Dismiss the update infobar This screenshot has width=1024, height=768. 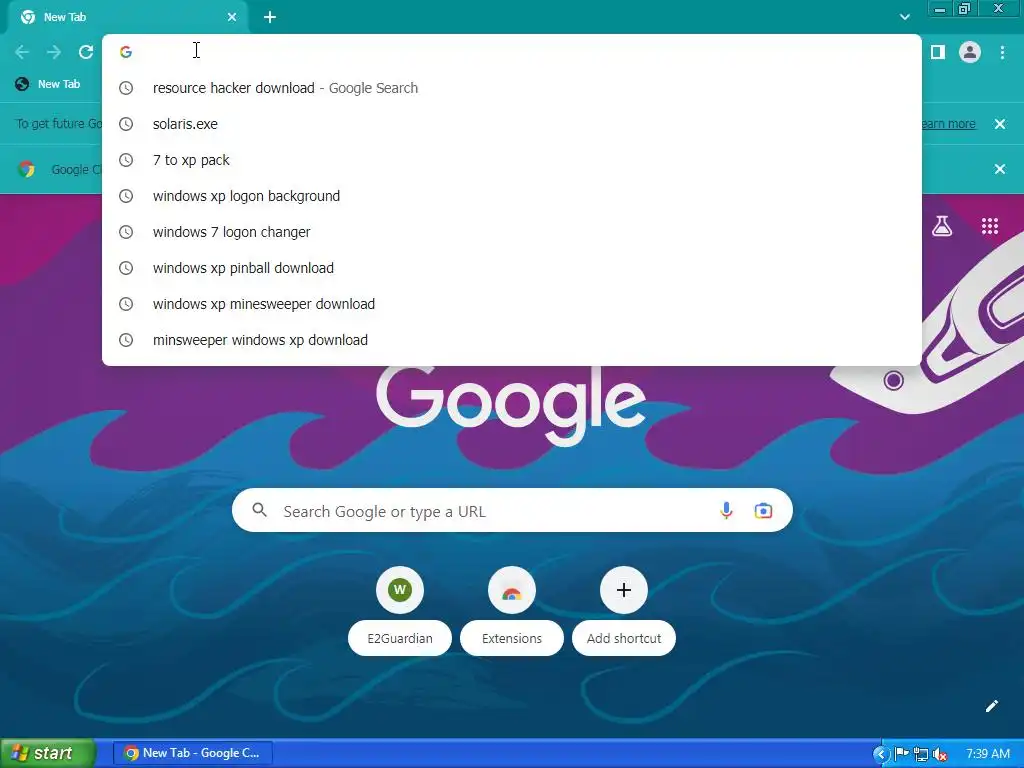(x=1000, y=123)
